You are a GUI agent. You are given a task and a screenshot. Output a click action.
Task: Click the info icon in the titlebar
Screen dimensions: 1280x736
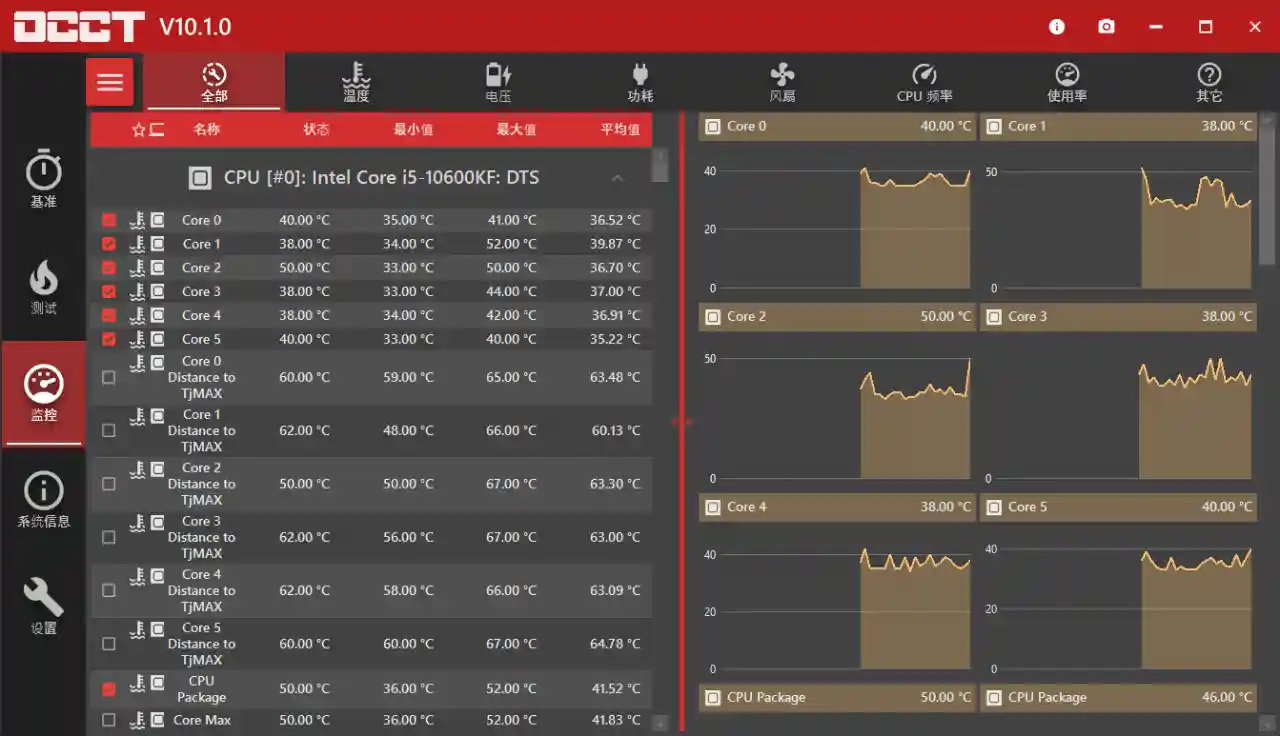click(x=1056, y=27)
